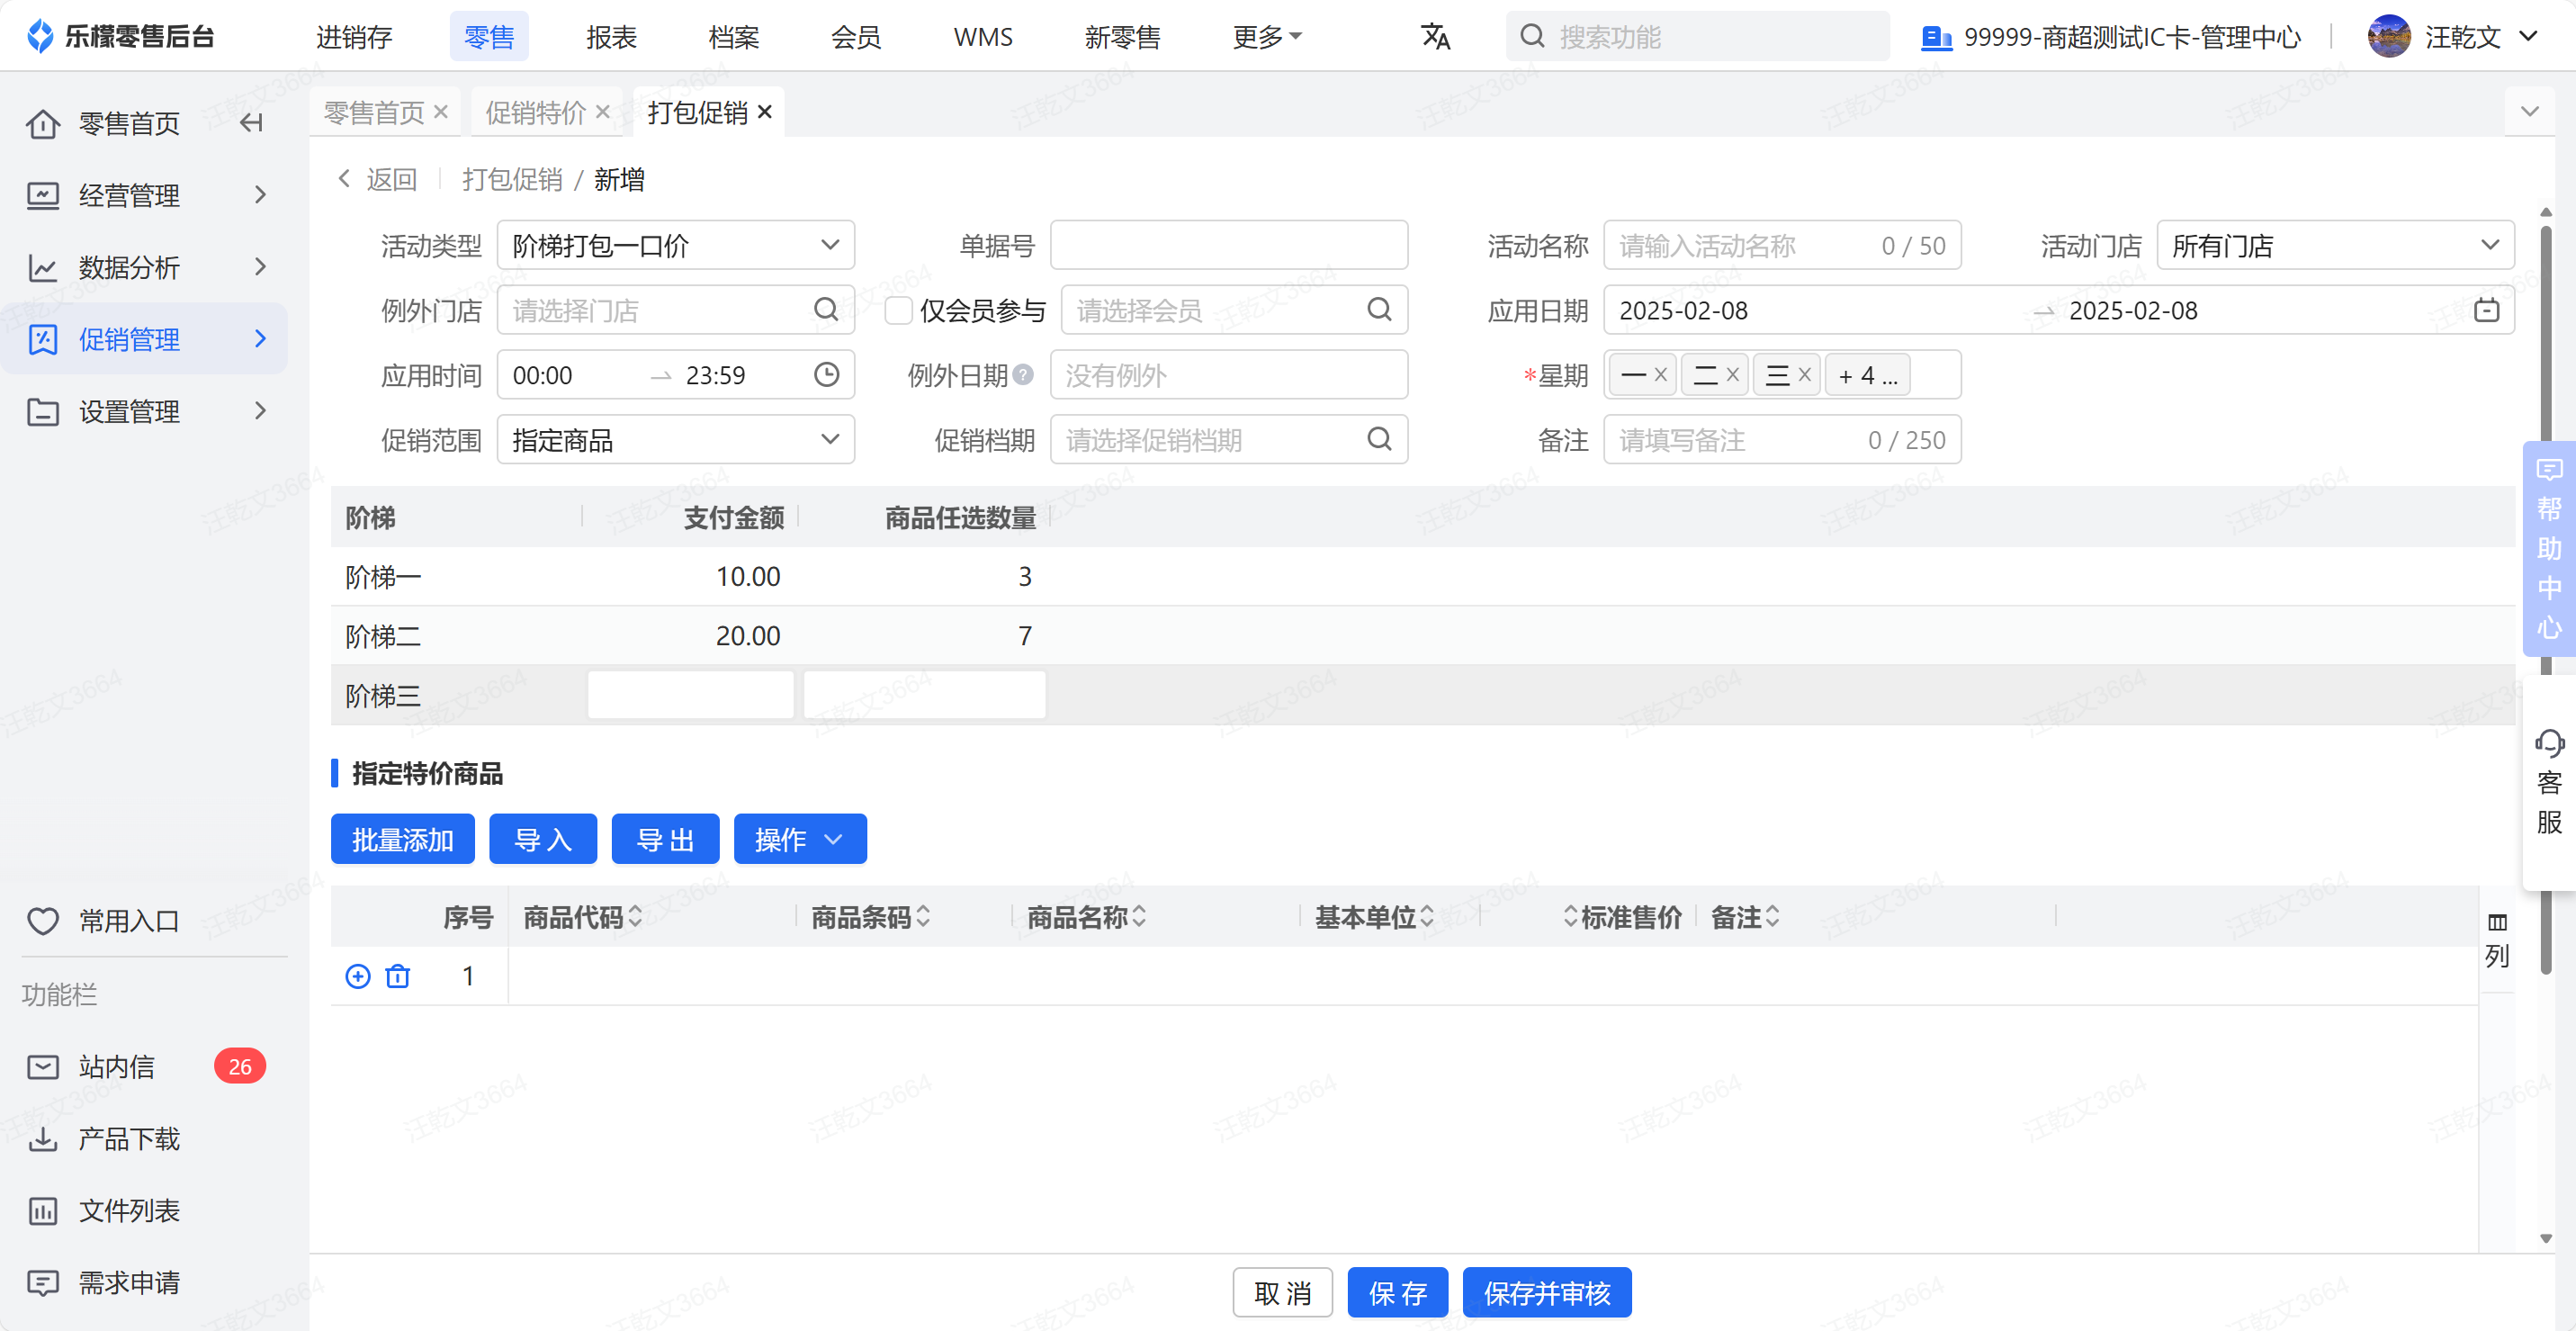The image size is (2576, 1331).
Task: Toggle the 仅会员参与 checkbox
Action: [899, 310]
